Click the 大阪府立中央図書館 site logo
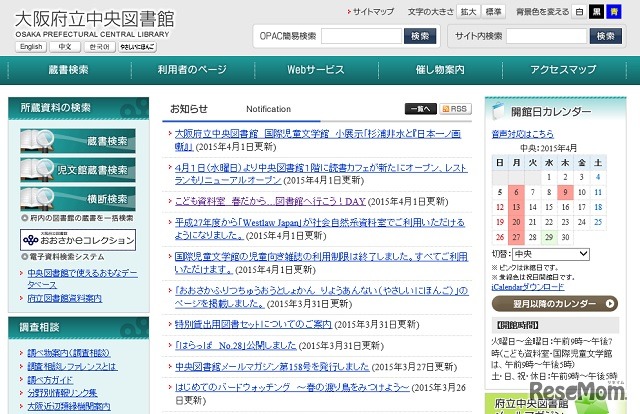Viewport: 640px width, 414px height. [x=95, y=23]
